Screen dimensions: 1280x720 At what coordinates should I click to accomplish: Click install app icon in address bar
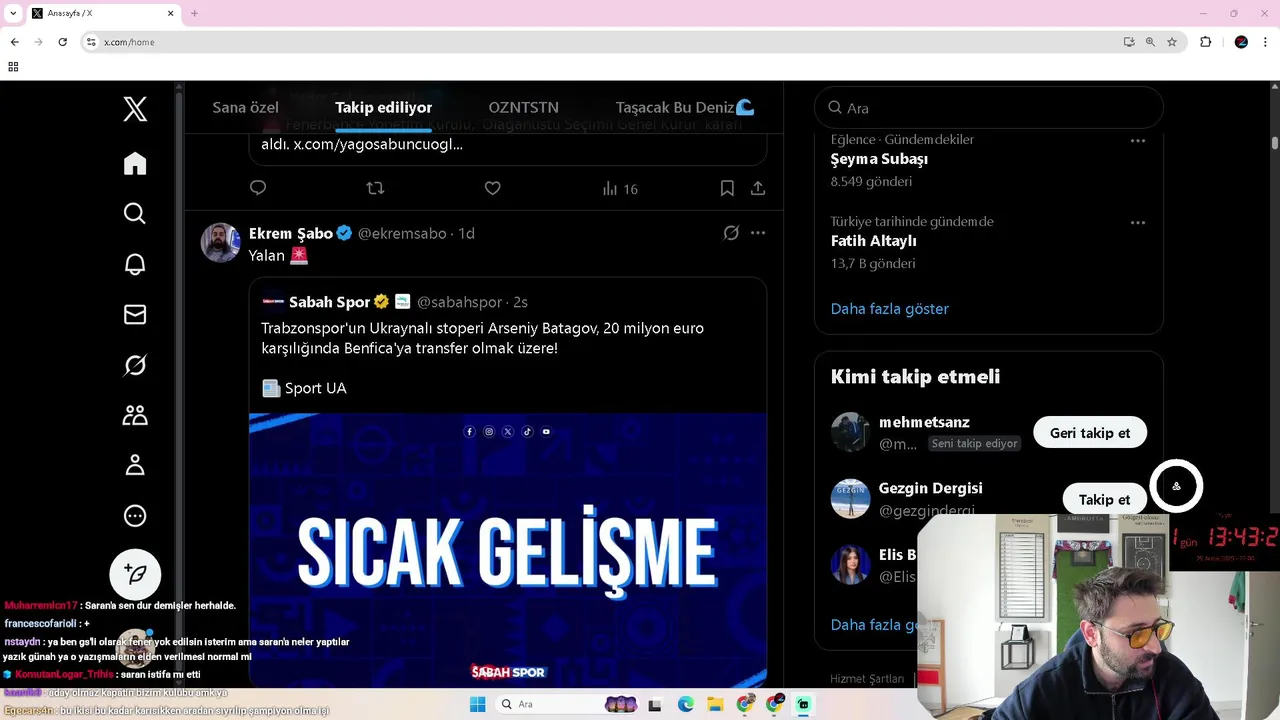pos(1129,42)
